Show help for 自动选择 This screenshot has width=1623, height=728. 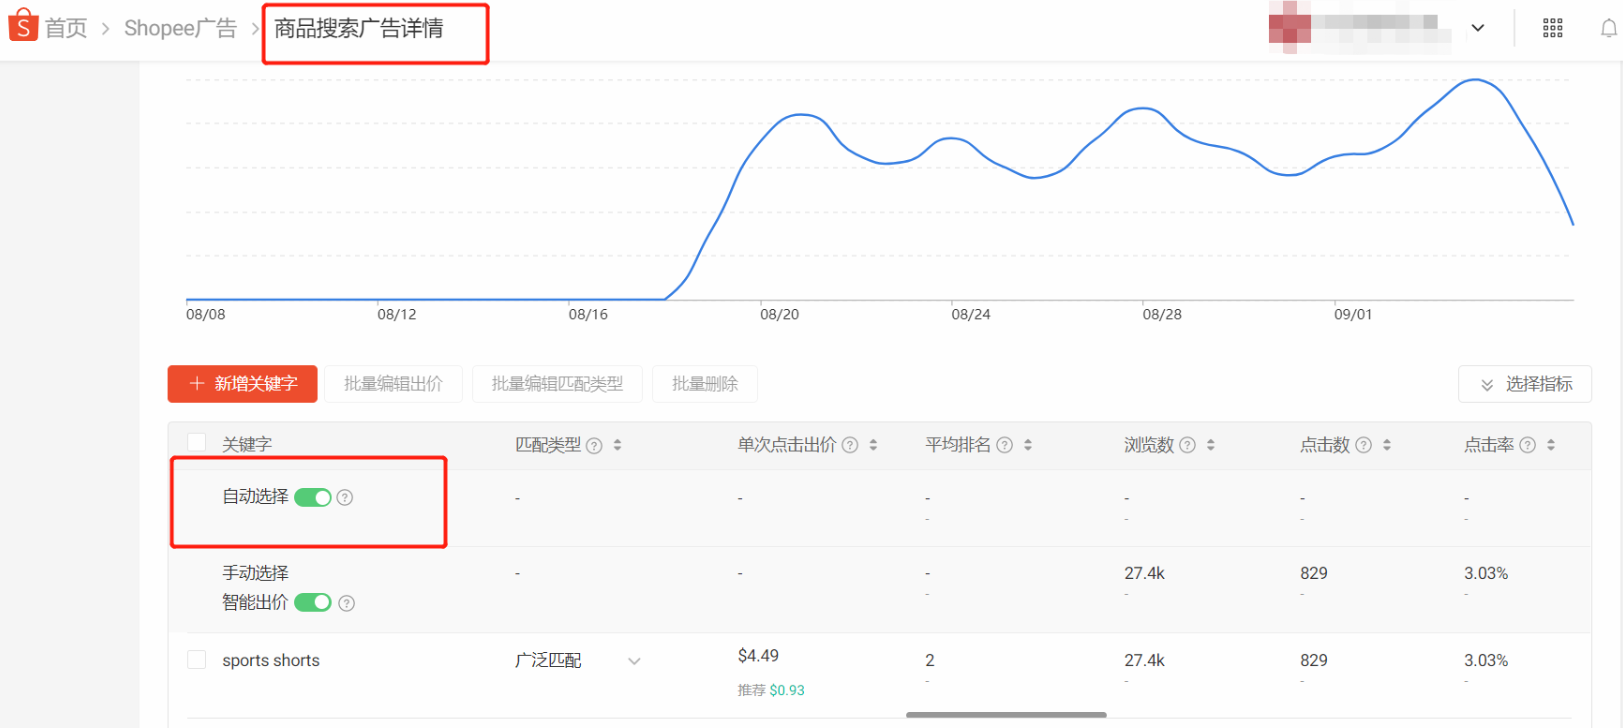click(345, 497)
